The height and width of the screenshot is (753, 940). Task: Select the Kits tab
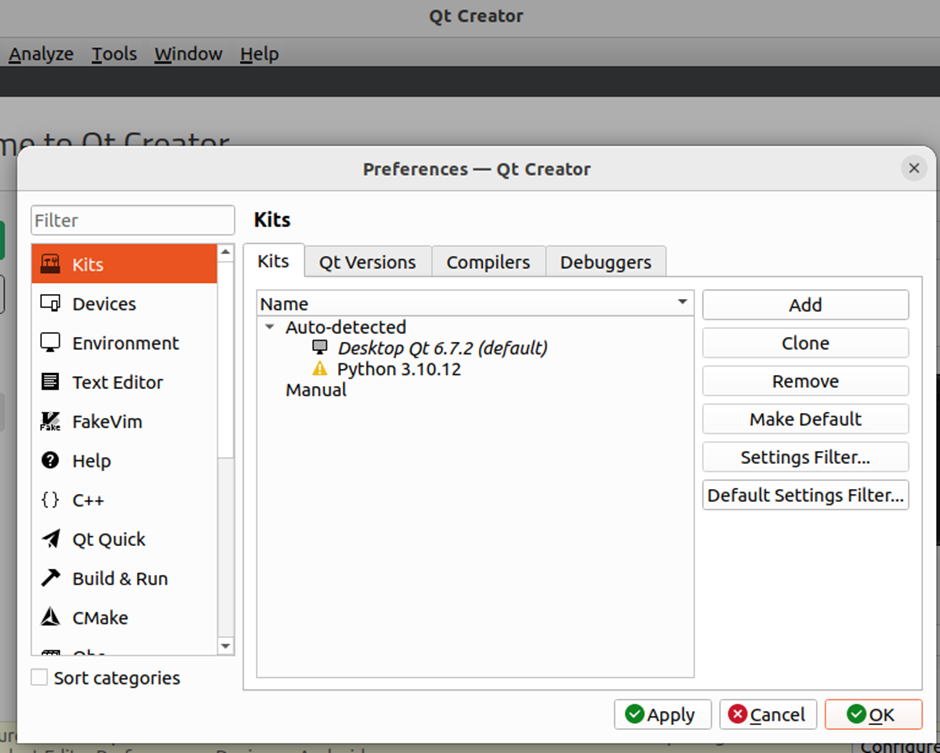click(273, 261)
